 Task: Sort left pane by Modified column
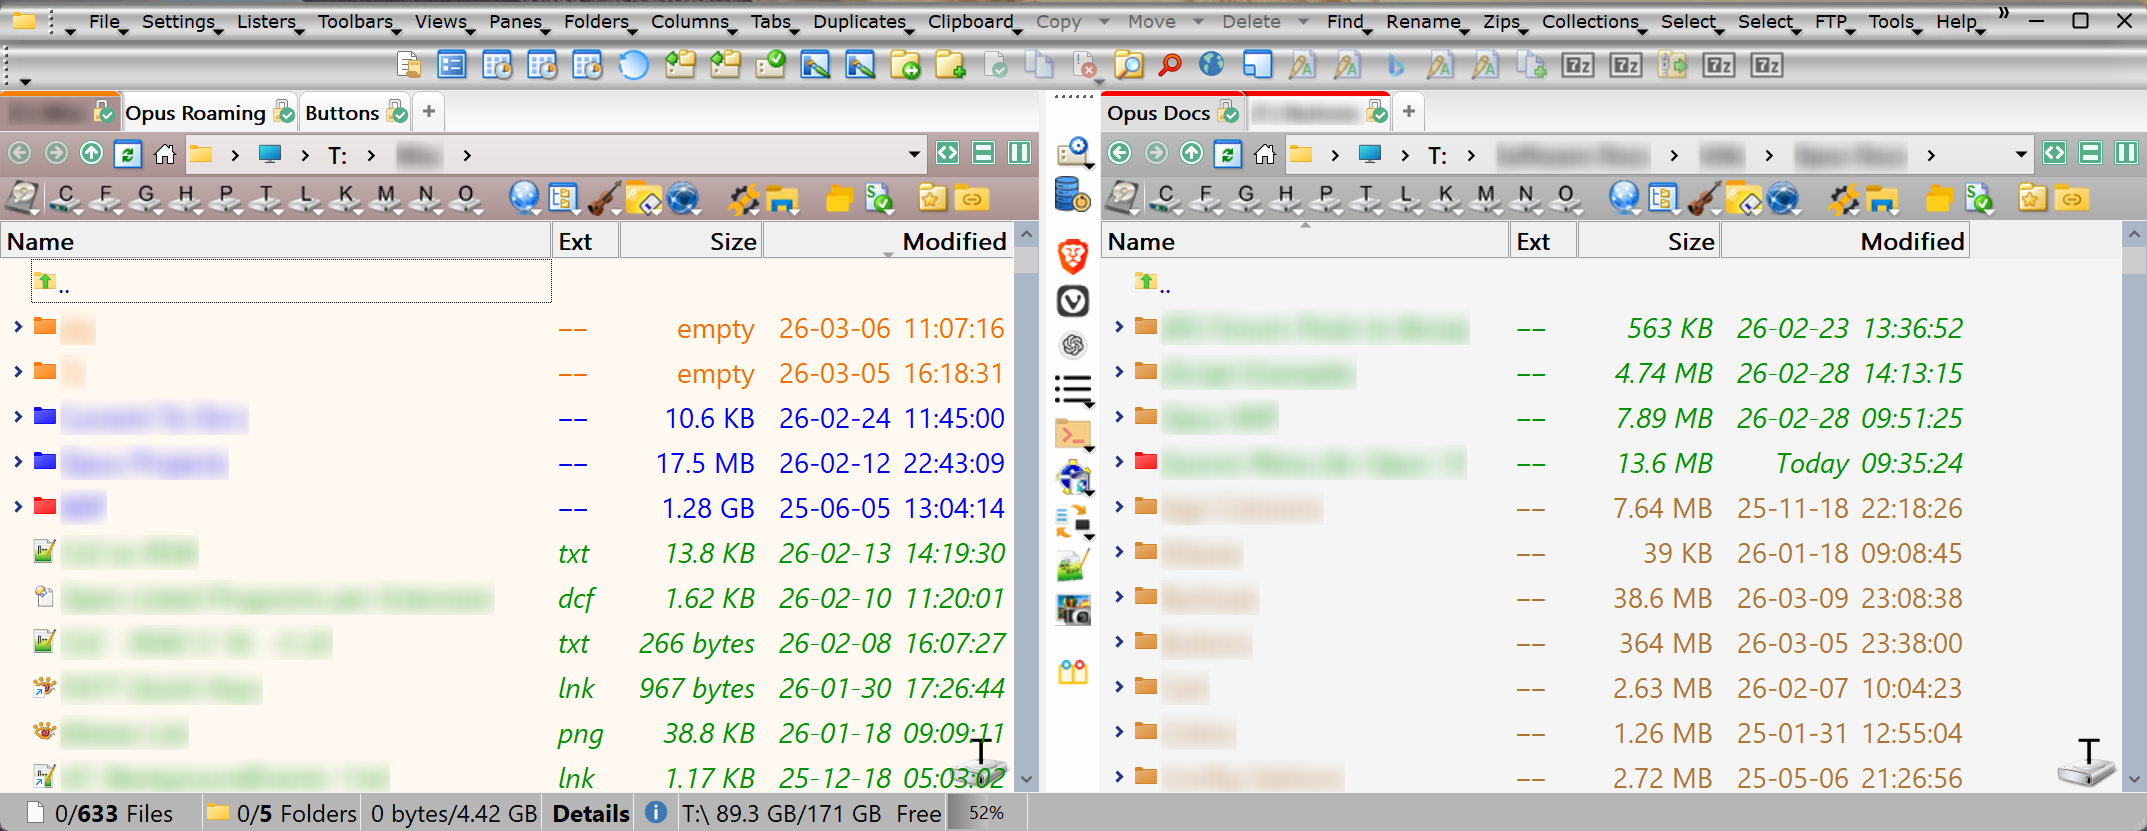click(953, 242)
